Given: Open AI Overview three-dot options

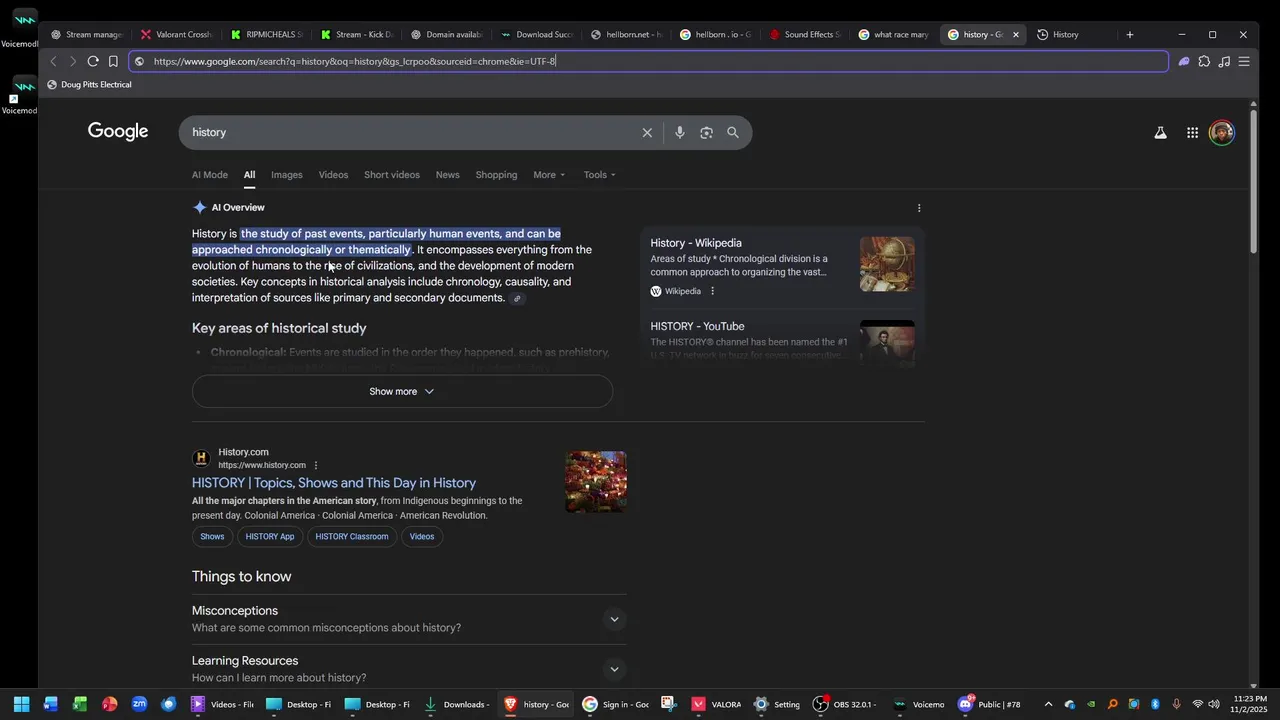Looking at the screenshot, I should (x=919, y=208).
